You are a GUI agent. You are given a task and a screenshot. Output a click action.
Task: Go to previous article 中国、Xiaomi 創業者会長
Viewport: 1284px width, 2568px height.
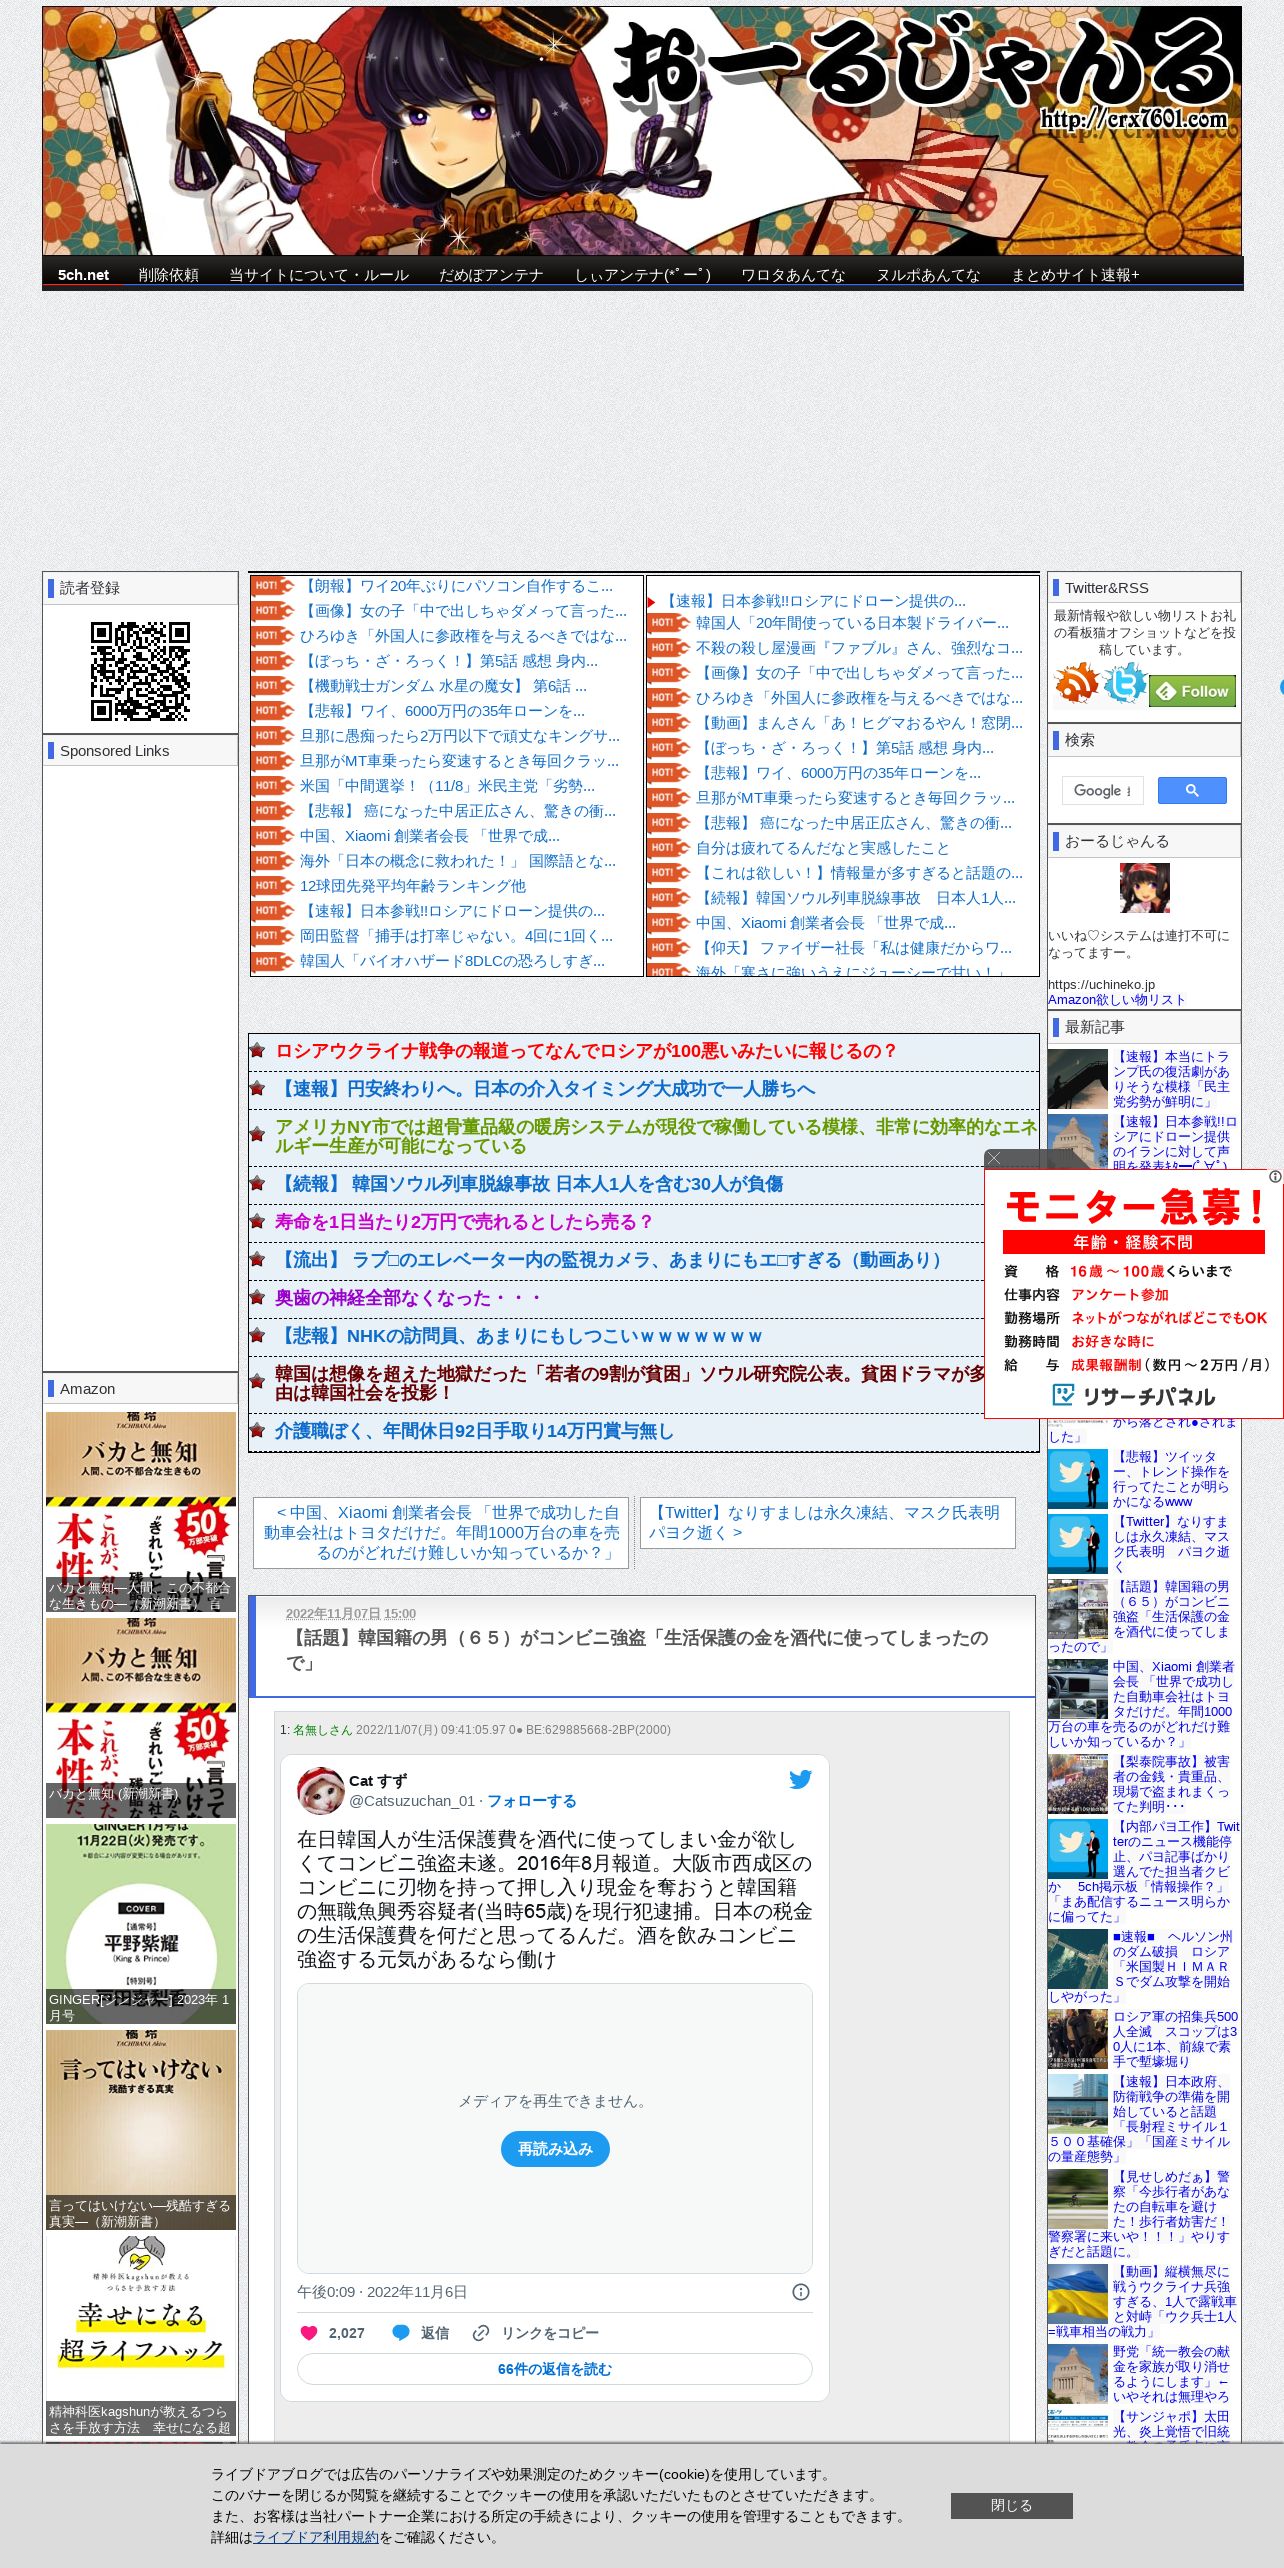[441, 1533]
